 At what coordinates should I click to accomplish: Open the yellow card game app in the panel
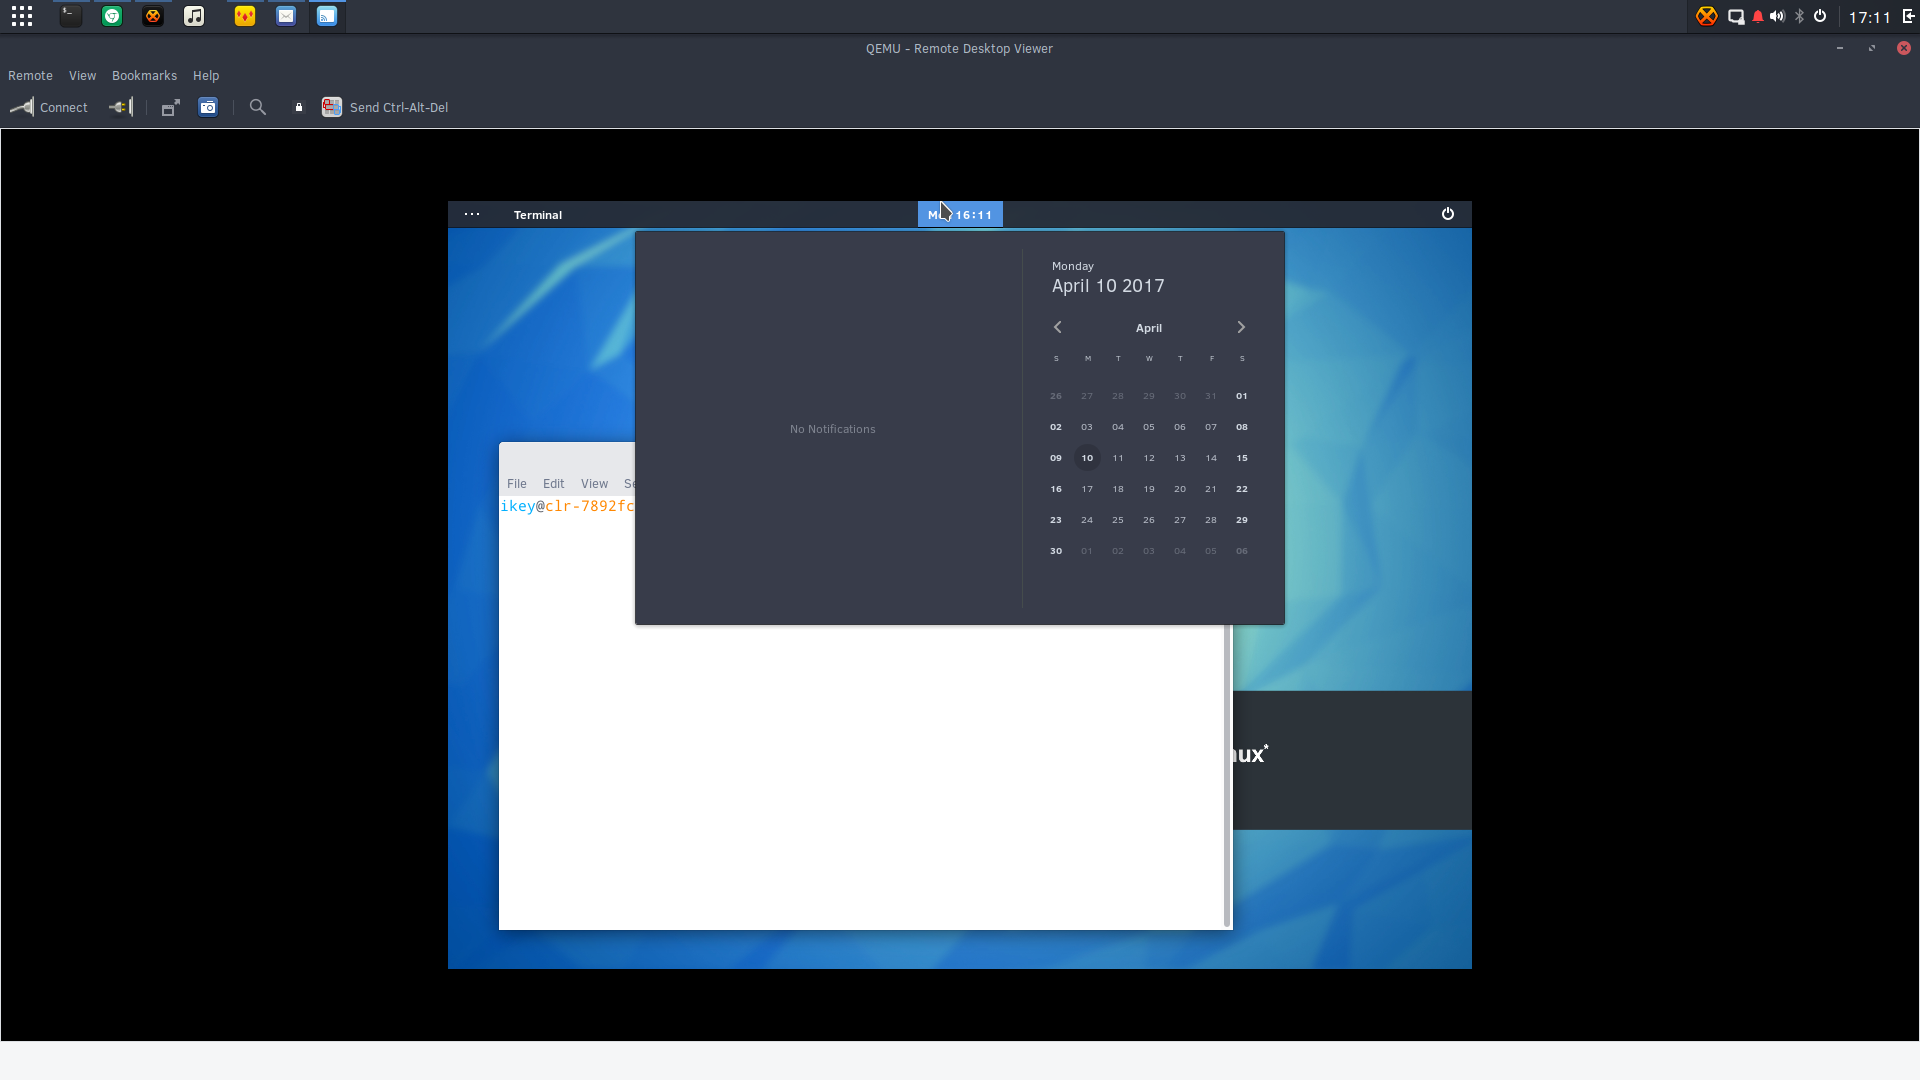click(x=245, y=16)
